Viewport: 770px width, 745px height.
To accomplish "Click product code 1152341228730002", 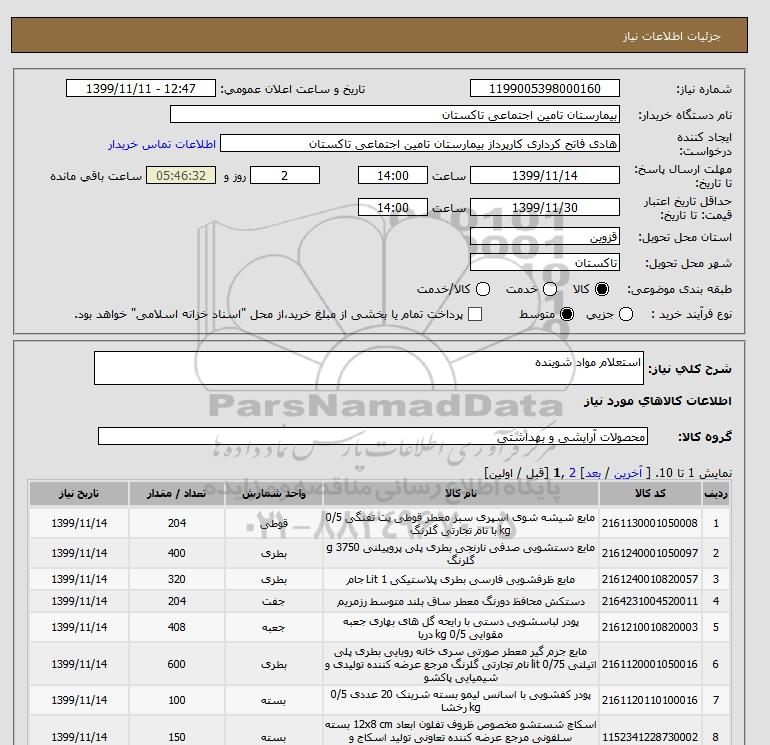I will pos(650,737).
